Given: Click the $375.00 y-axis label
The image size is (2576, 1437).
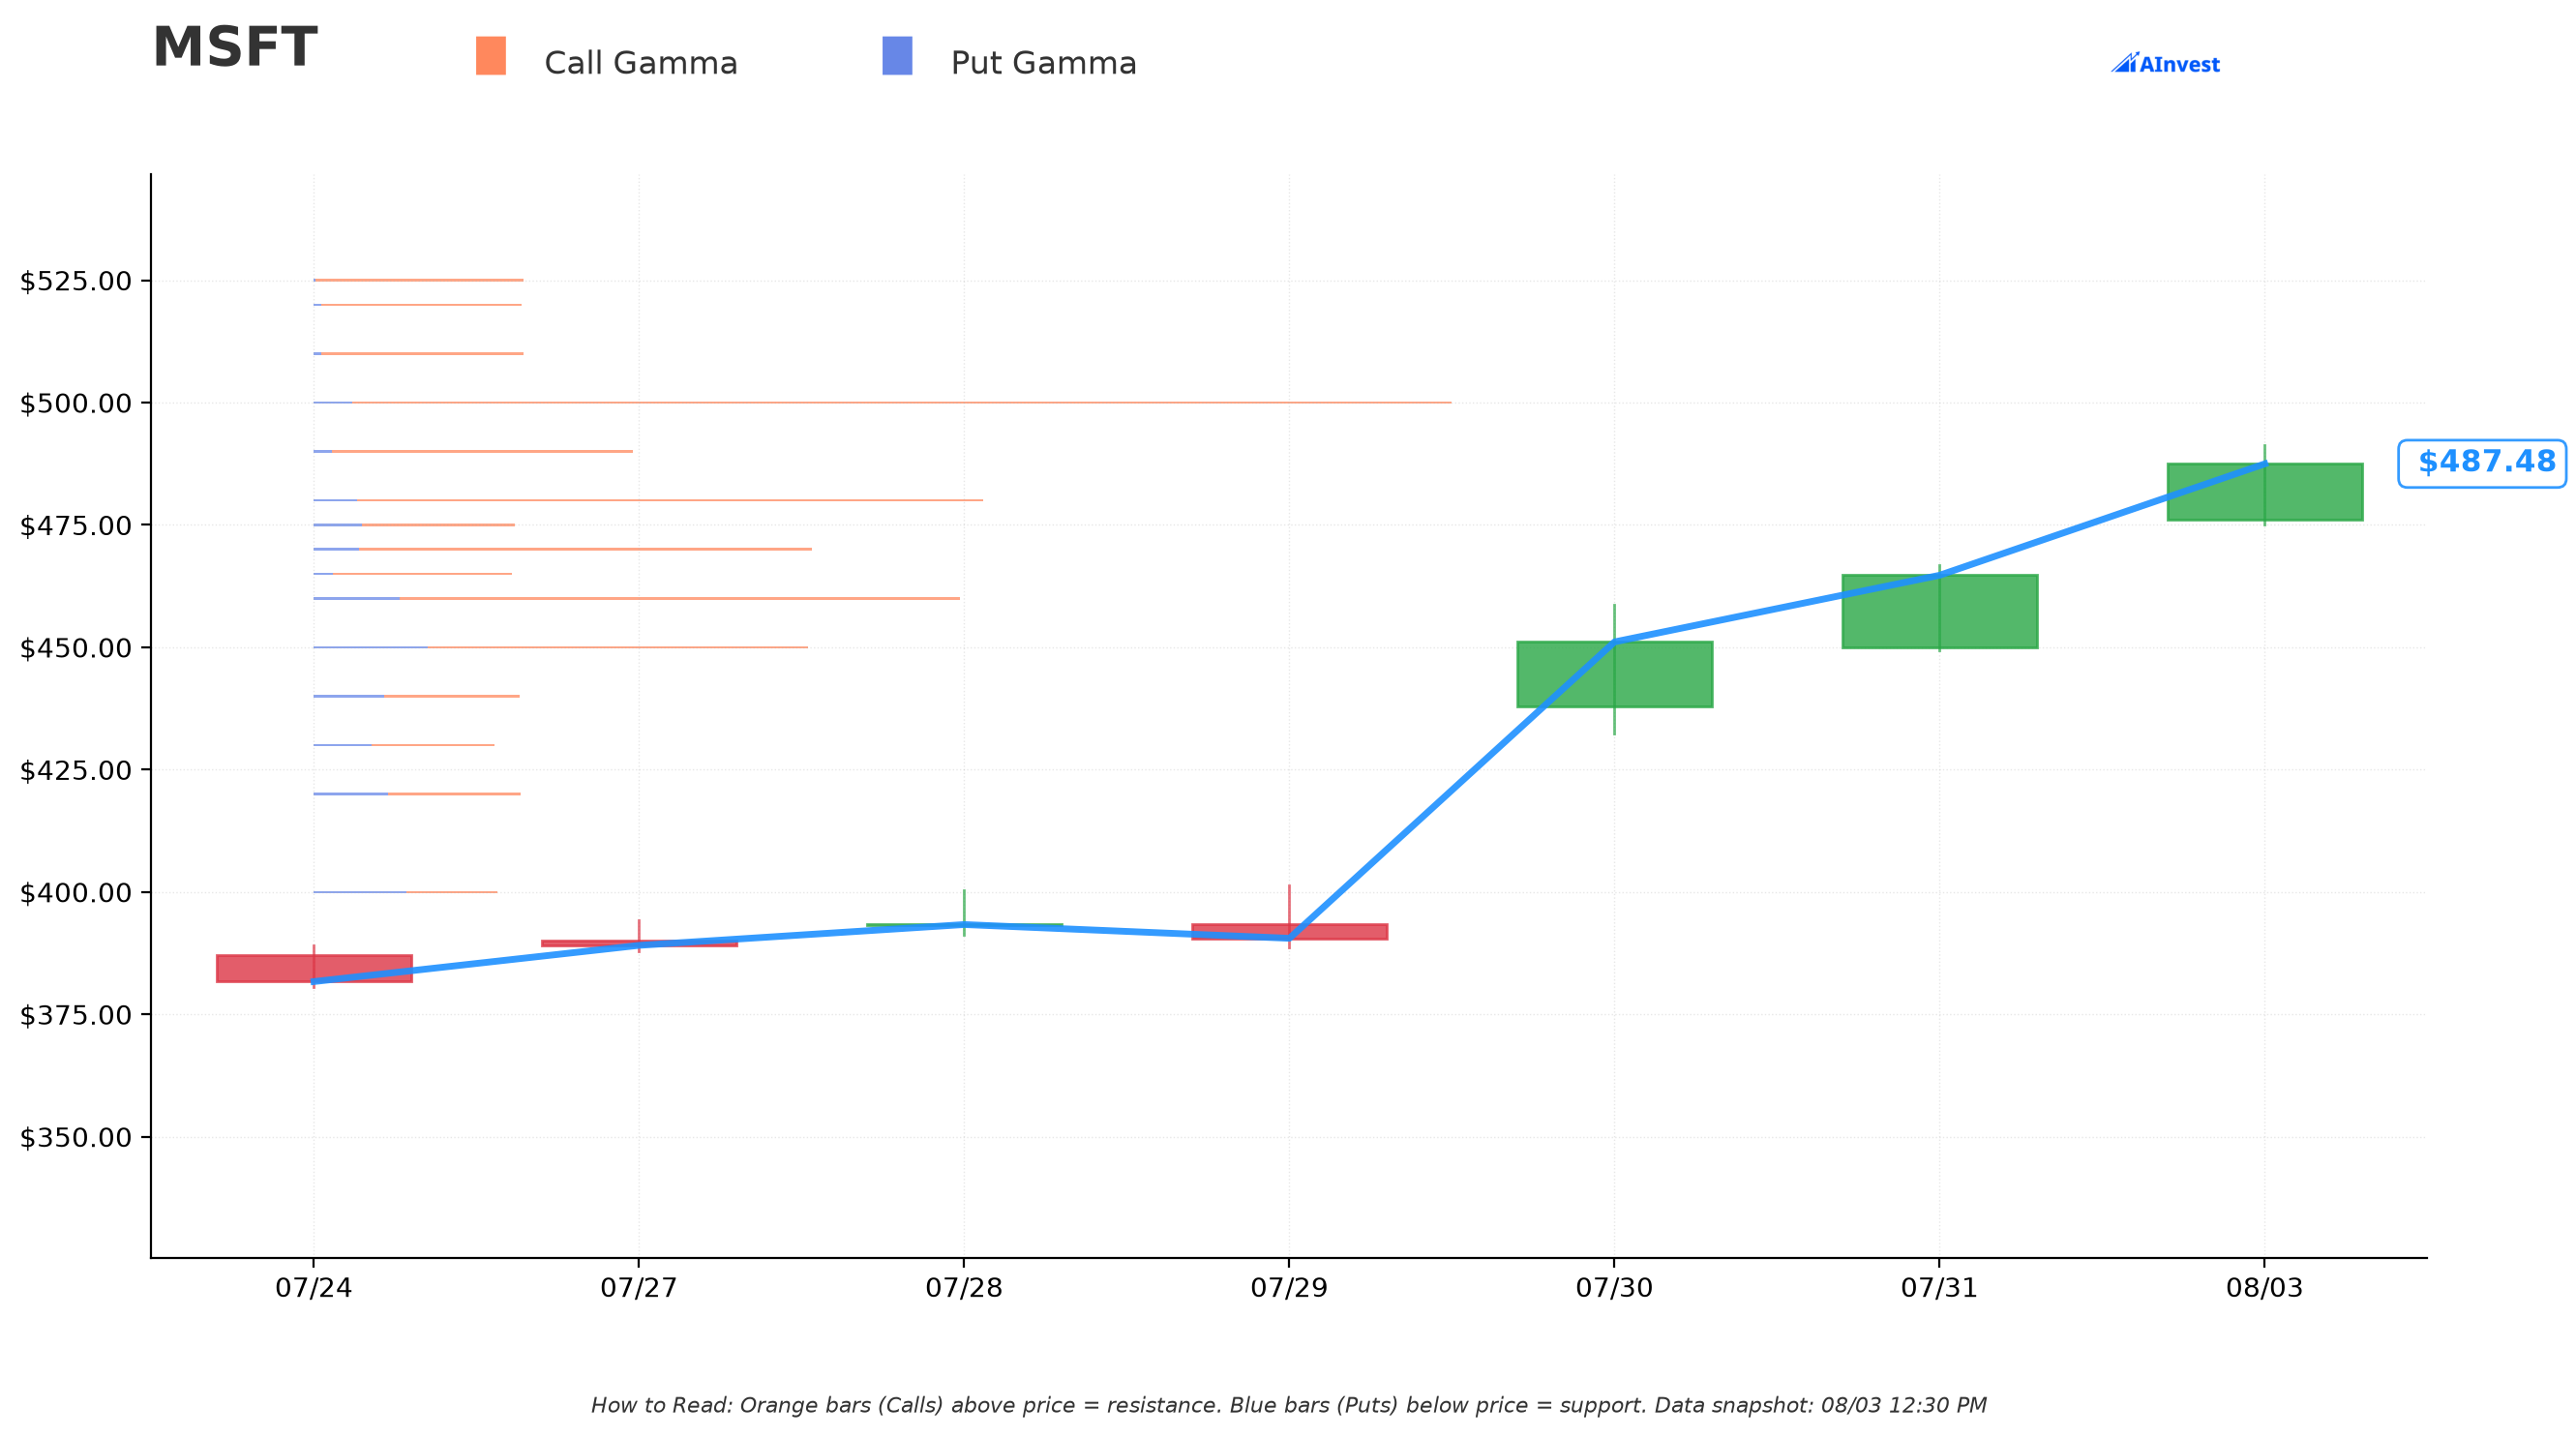Looking at the screenshot, I should 76,1015.
